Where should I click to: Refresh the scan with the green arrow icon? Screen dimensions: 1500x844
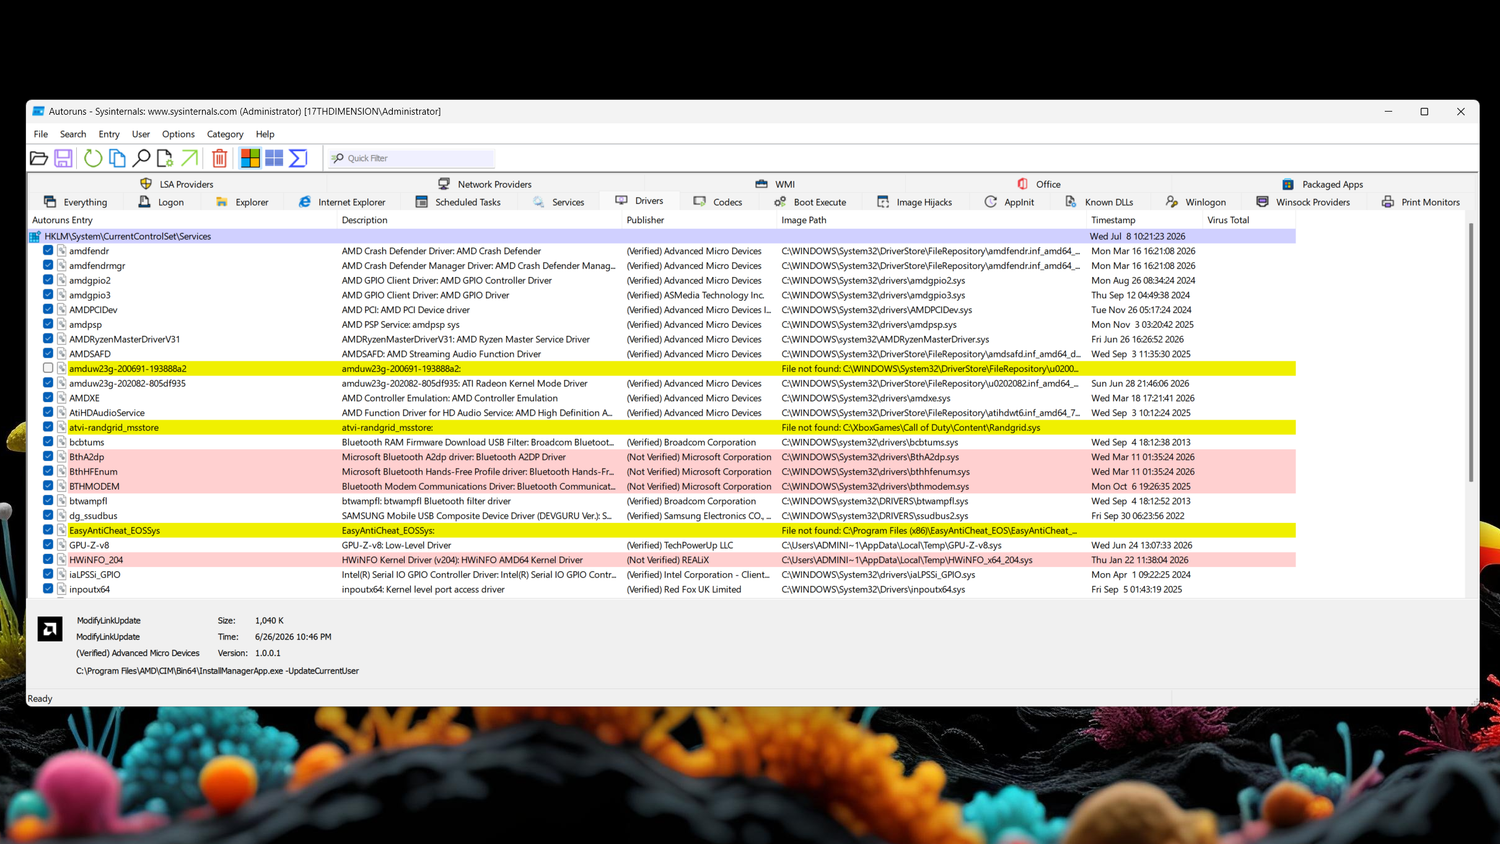click(x=93, y=158)
